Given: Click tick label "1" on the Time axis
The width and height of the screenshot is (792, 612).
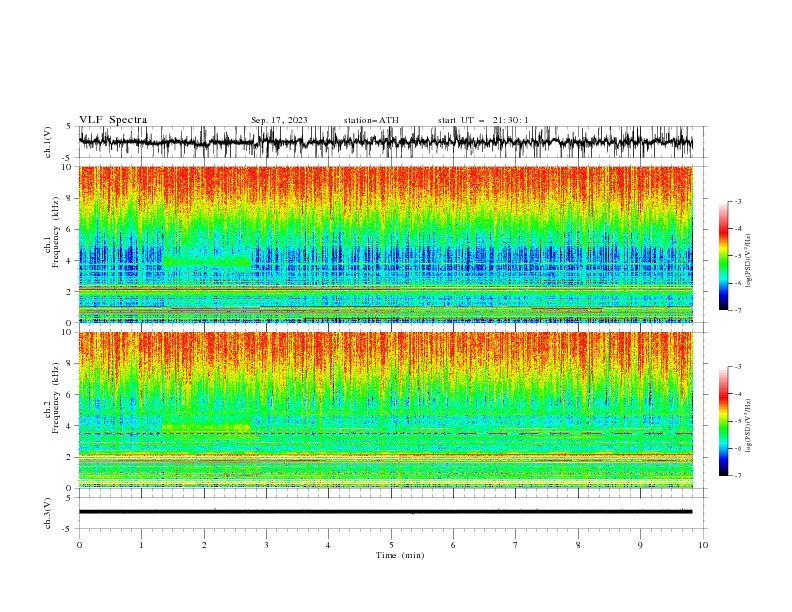Looking at the screenshot, I should point(141,545).
